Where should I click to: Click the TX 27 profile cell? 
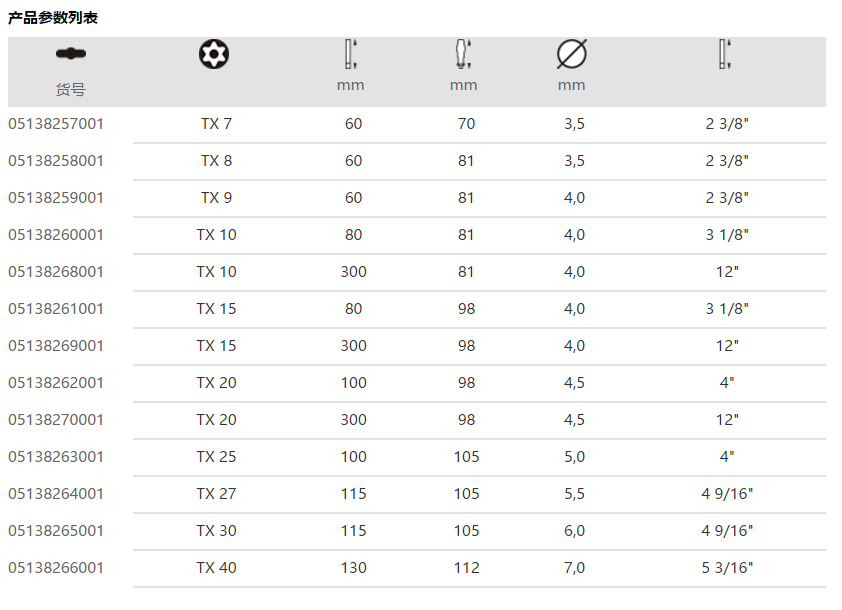pyautogui.click(x=216, y=494)
